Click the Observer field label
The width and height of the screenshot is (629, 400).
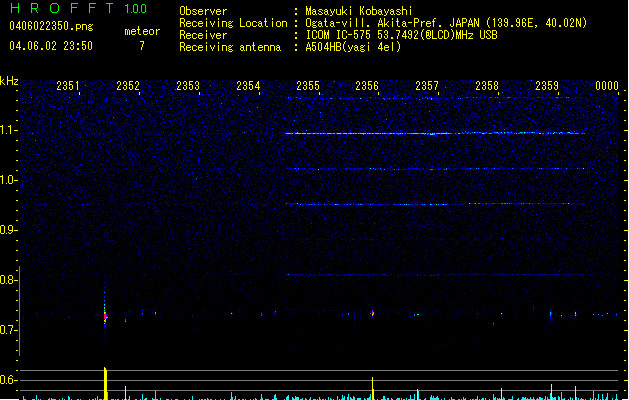[203, 11]
